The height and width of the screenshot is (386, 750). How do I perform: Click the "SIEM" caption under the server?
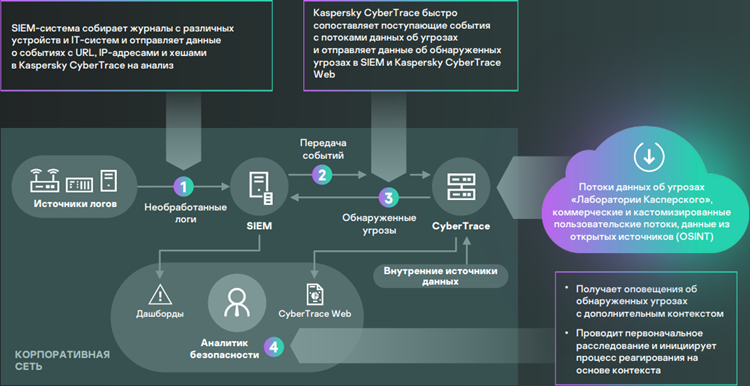[259, 227]
